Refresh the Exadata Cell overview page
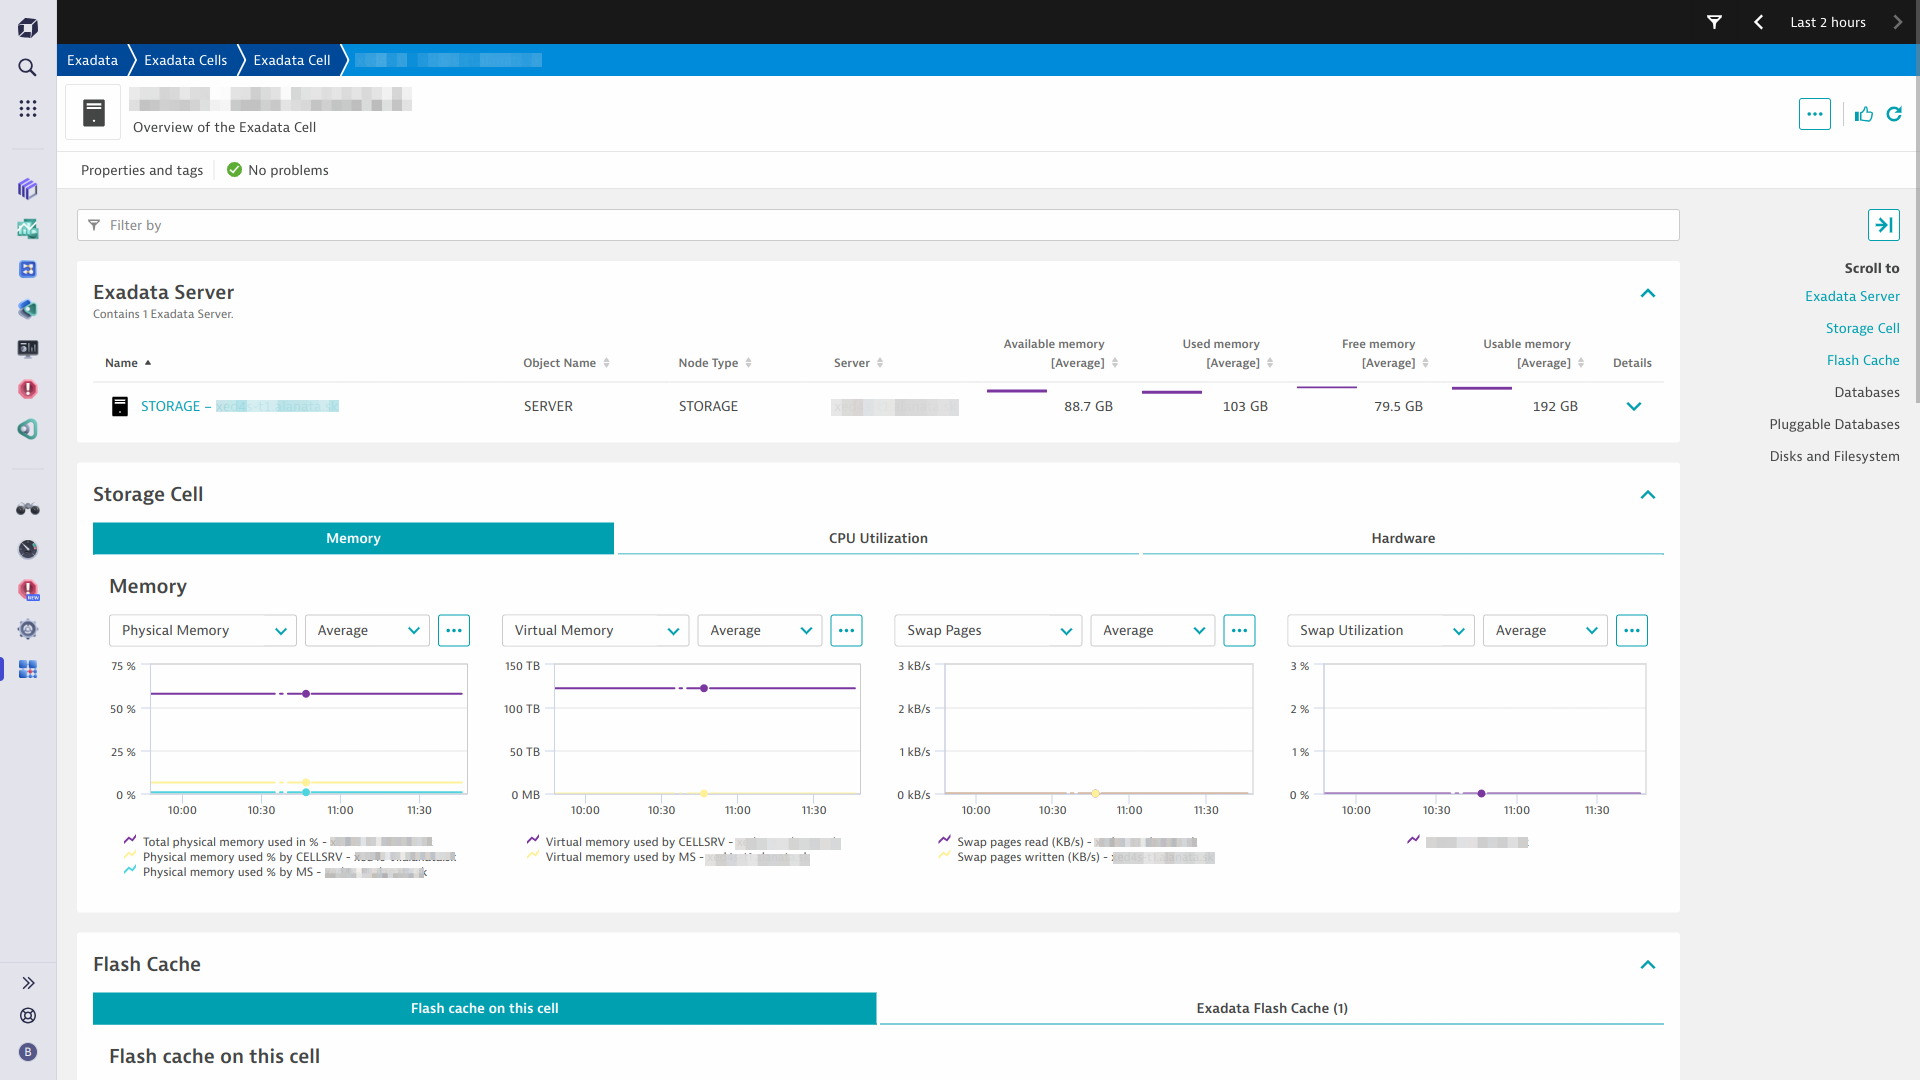The image size is (1920, 1080). pyautogui.click(x=1895, y=114)
